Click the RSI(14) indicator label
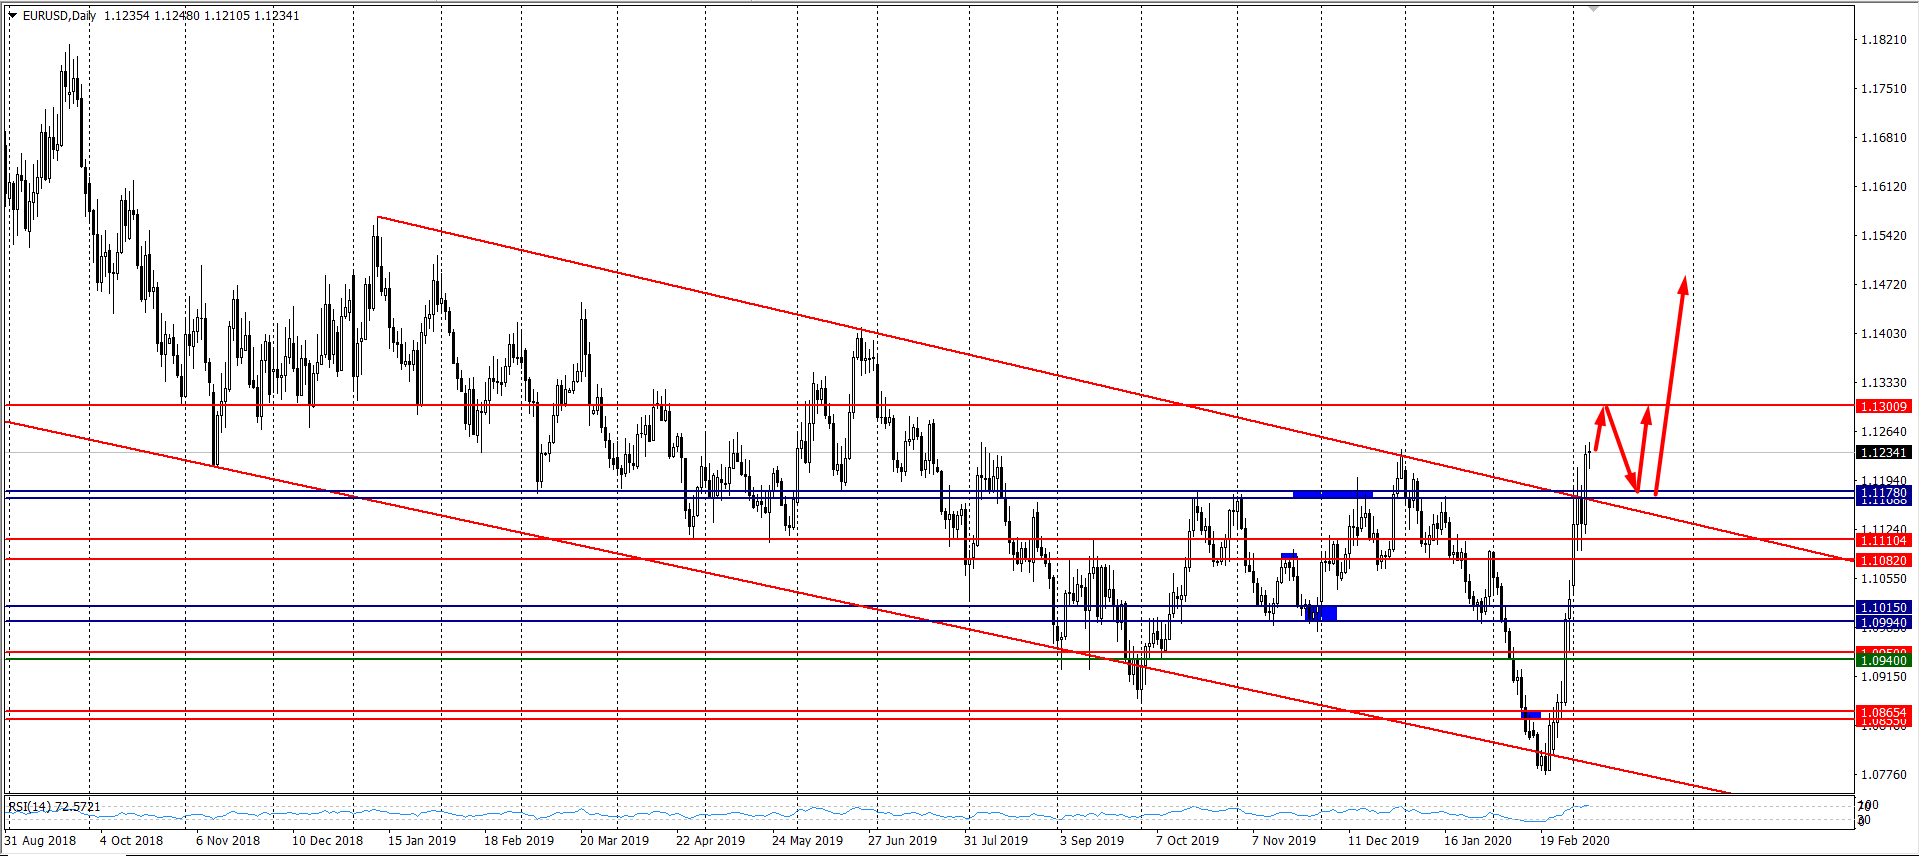This screenshot has width=1919, height=856. pos(55,806)
